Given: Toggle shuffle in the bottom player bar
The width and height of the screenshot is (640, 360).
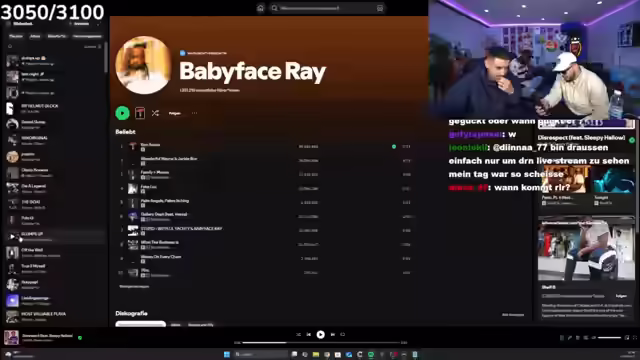Looking at the screenshot, I should [298, 334].
